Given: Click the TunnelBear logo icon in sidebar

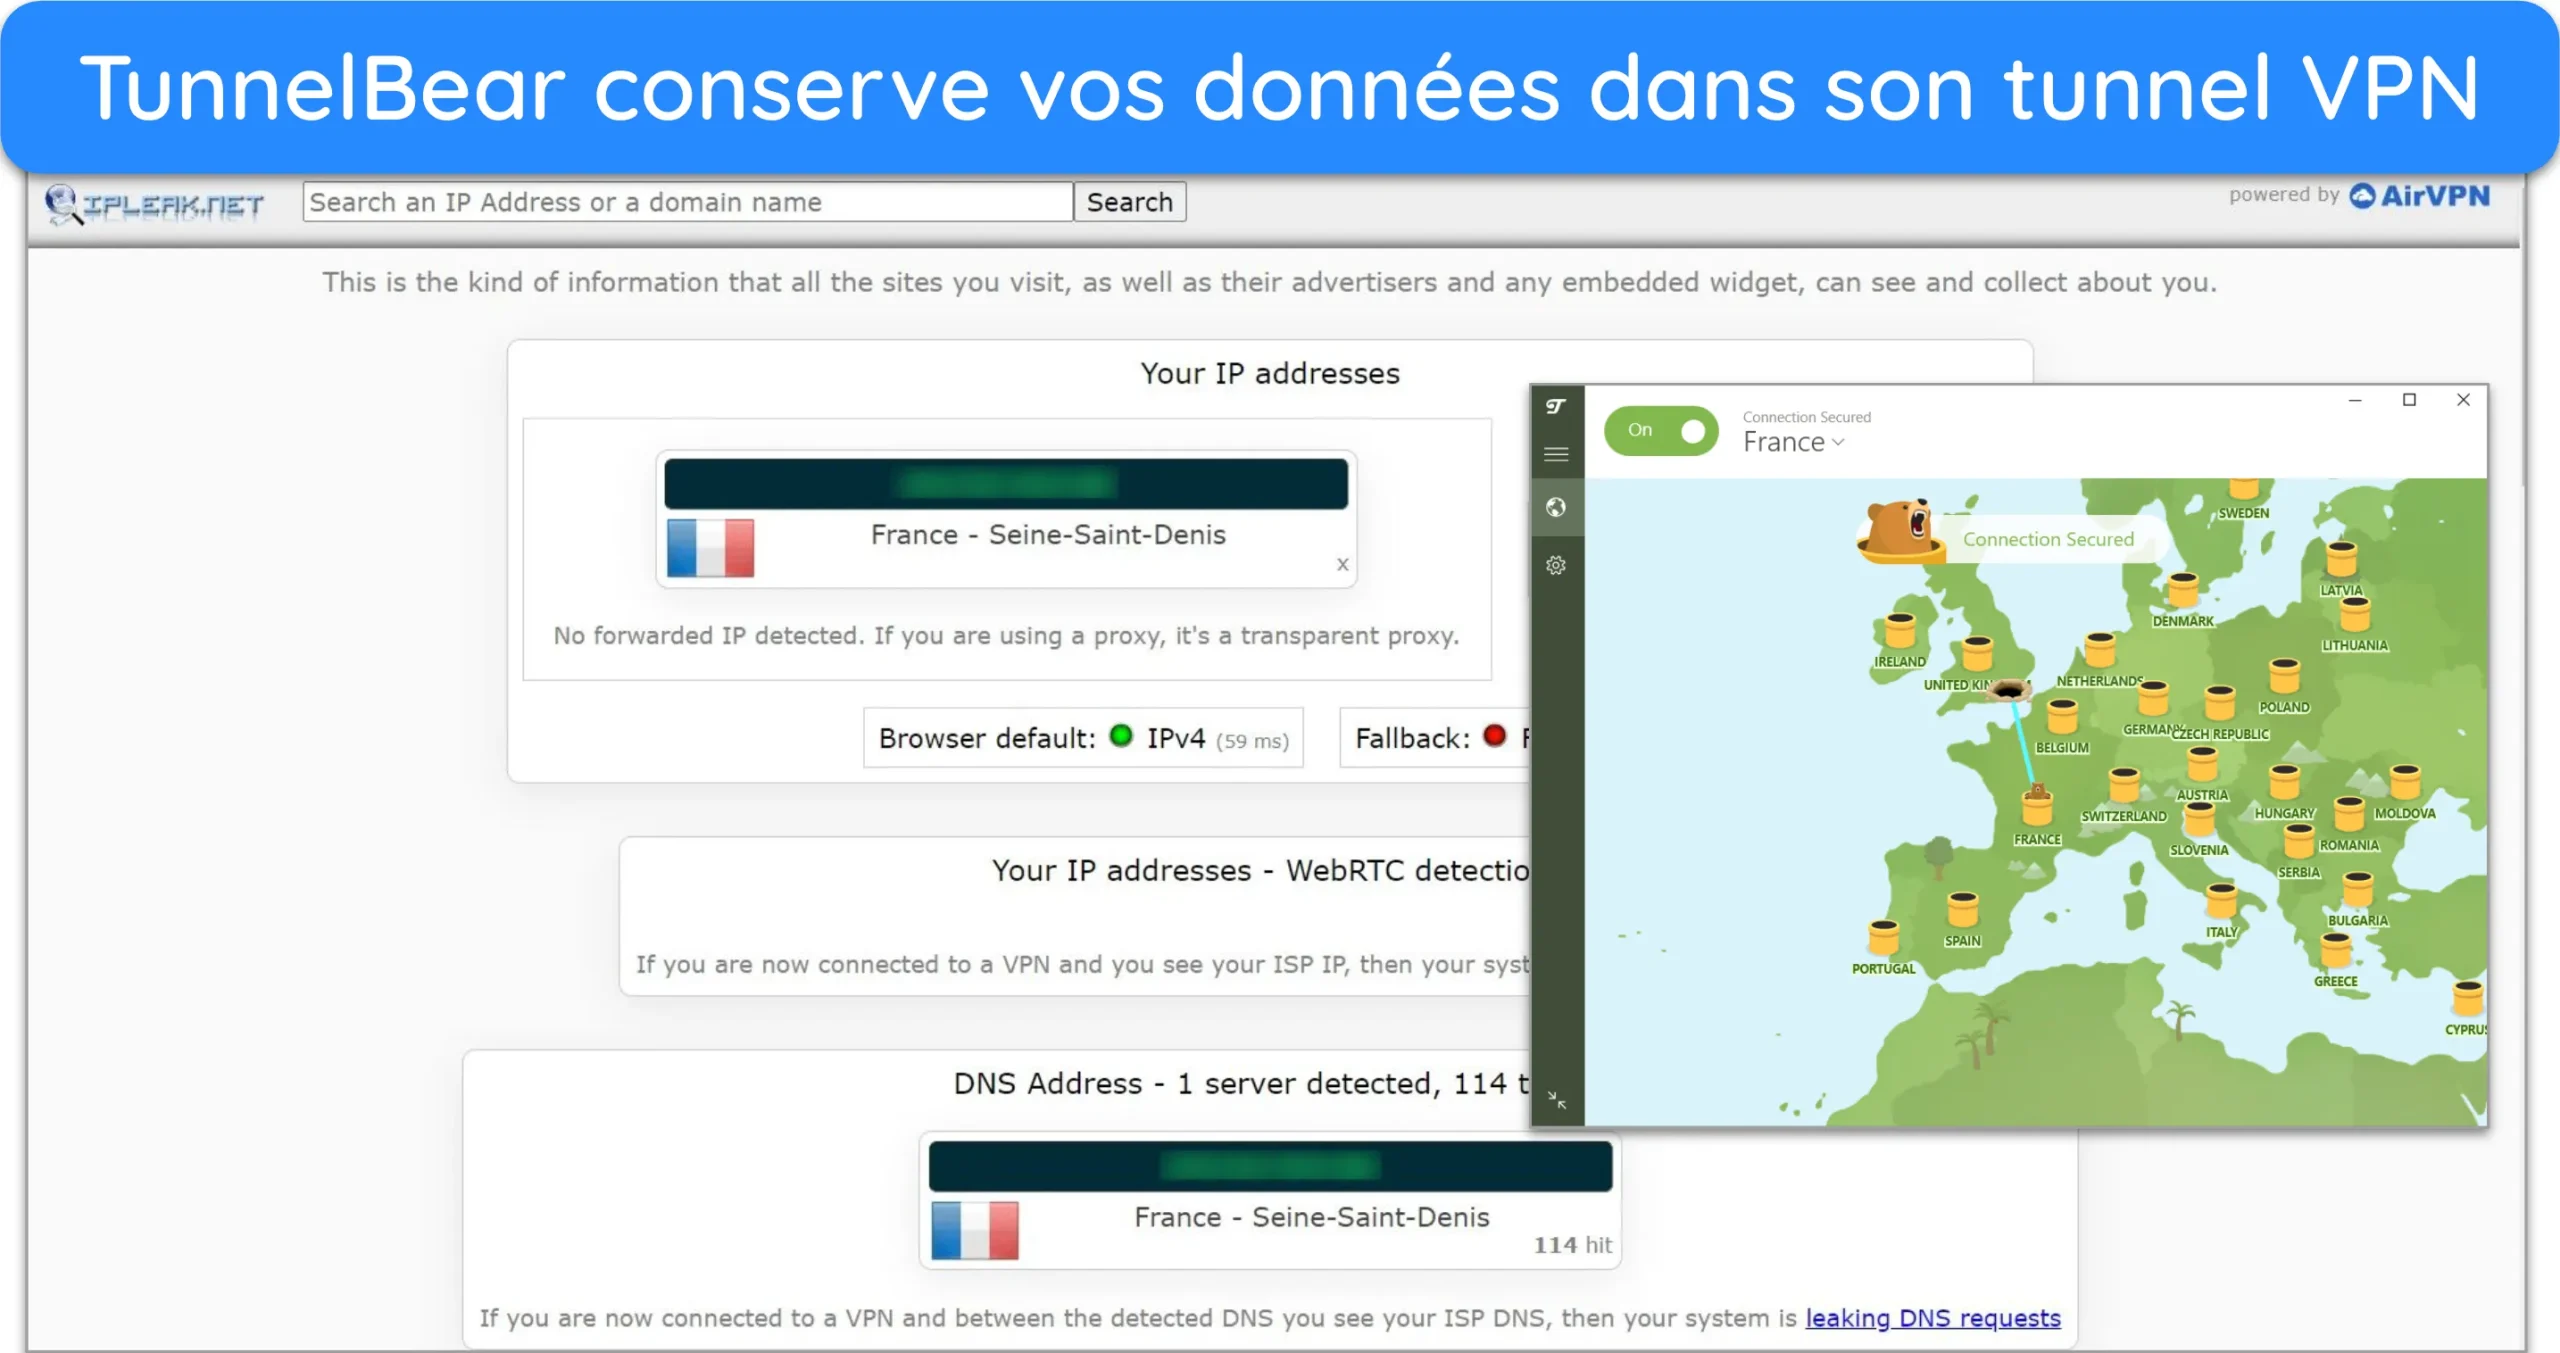Looking at the screenshot, I should click(1556, 406).
